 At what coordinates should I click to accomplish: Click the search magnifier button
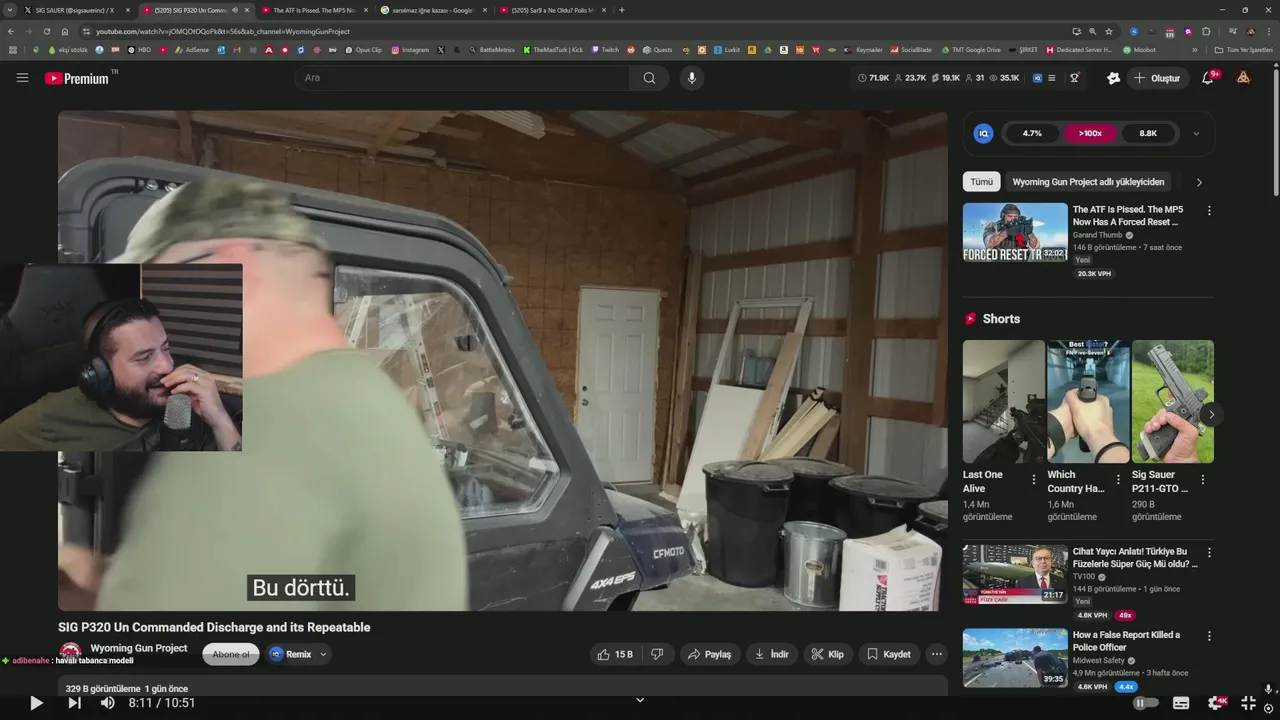click(x=649, y=78)
